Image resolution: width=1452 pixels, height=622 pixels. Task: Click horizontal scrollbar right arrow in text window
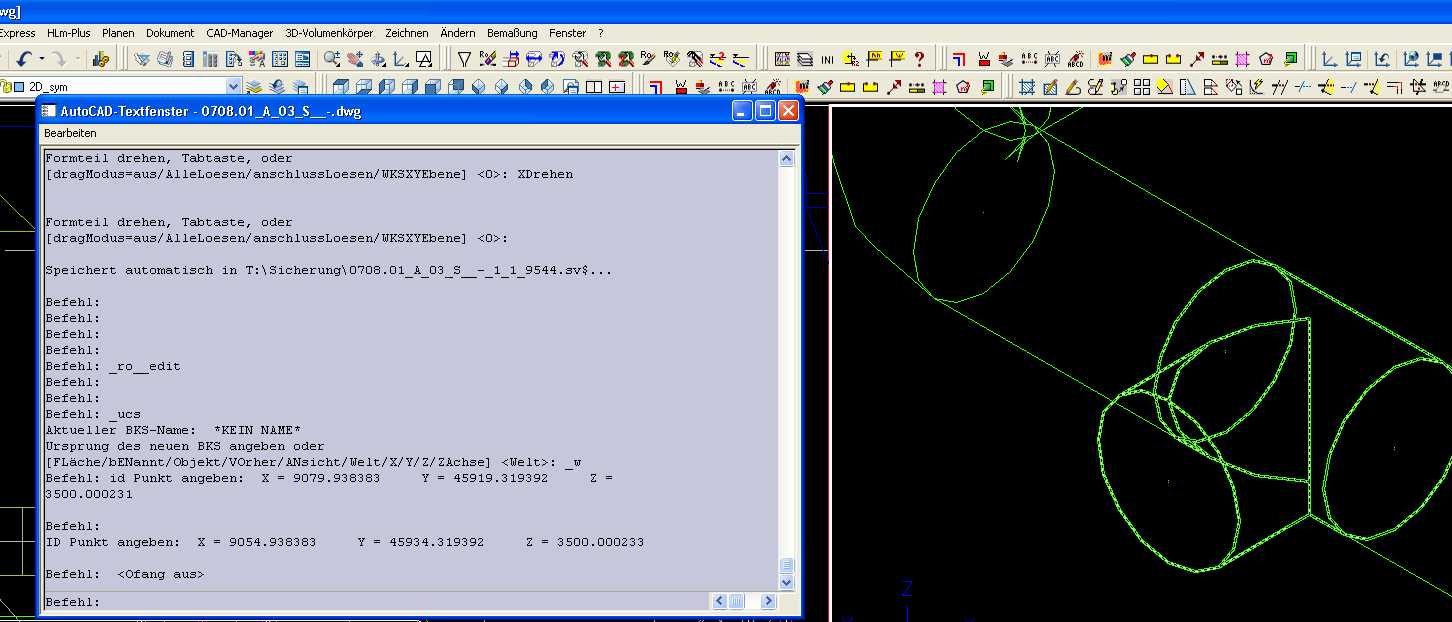[768, 601]
